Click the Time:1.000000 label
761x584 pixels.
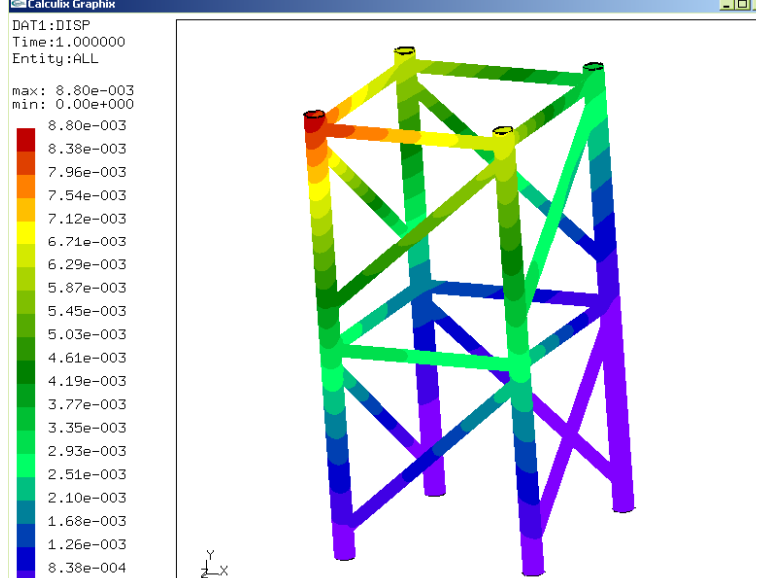[x=68, y=42]
